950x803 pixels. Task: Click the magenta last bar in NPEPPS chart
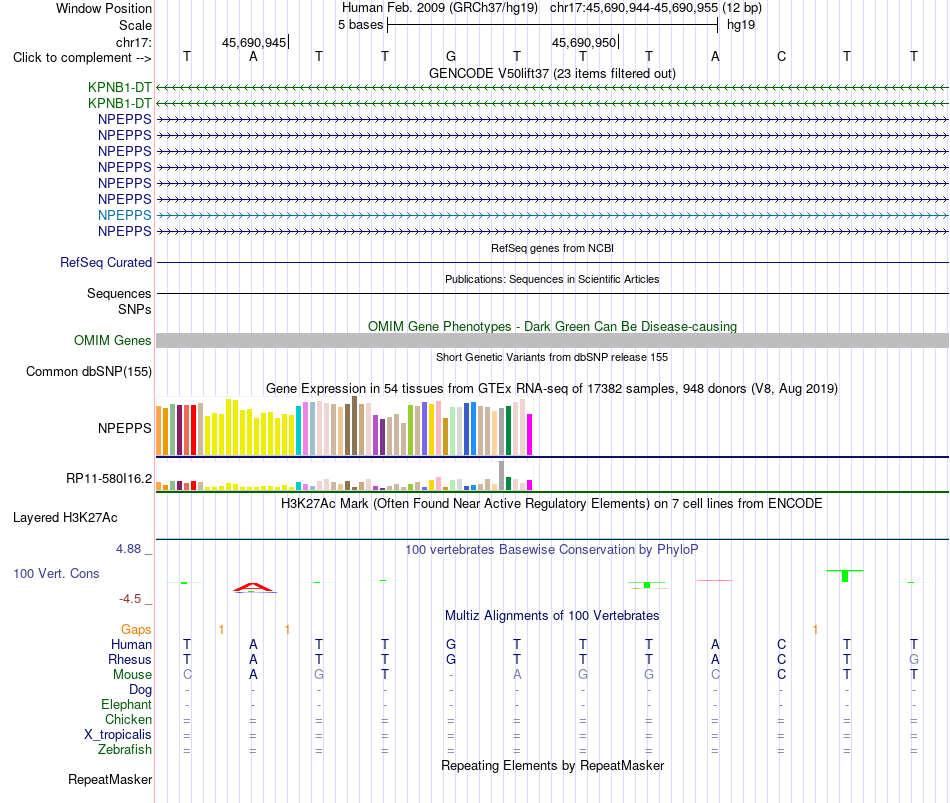click(530, 435)
